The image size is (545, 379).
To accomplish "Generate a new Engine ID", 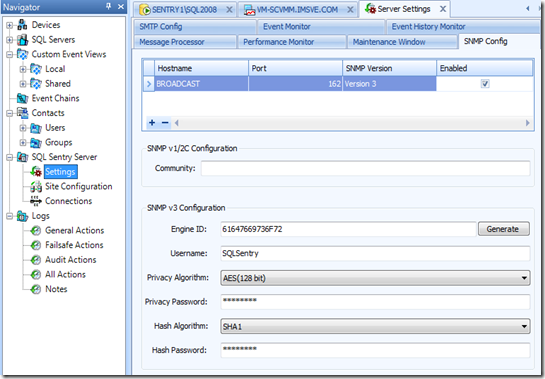I will coord(504,229).
